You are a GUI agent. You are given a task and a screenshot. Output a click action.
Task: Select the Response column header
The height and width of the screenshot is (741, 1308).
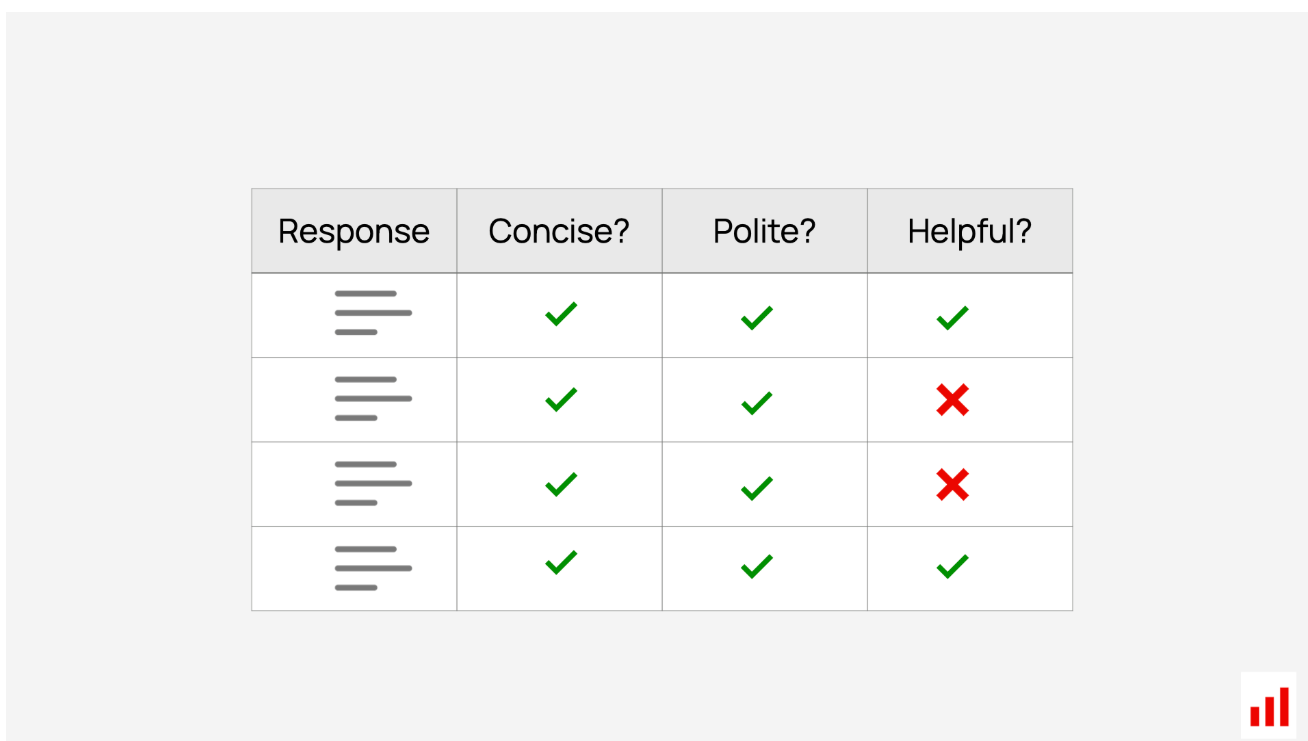coord(354,231)
